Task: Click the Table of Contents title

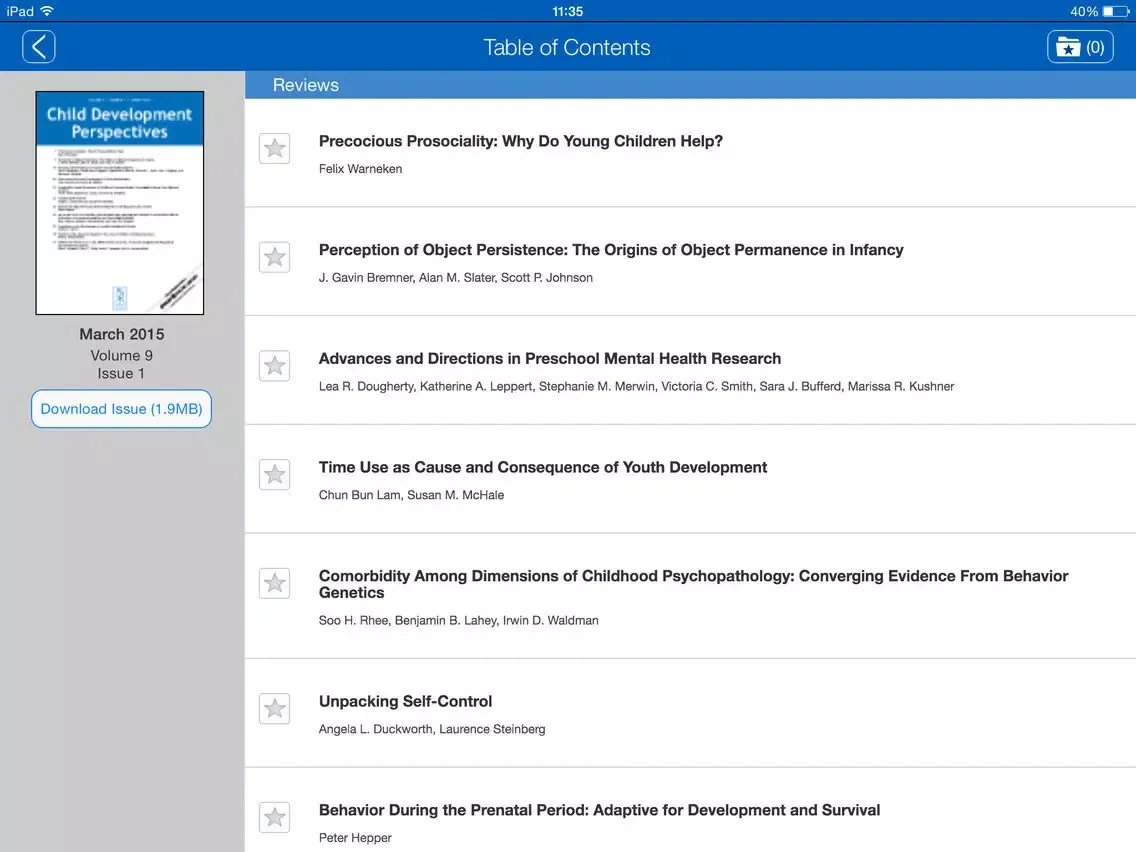Action: point(567,47)
